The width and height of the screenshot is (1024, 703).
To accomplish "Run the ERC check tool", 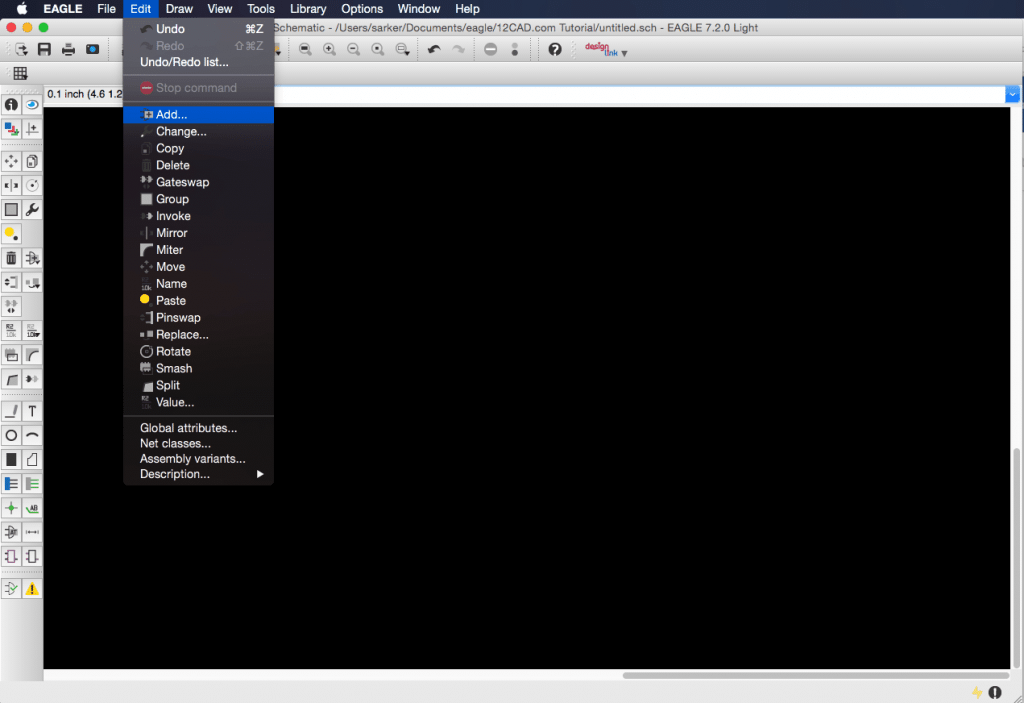I will pyautogui.click(x=10, y=588).
